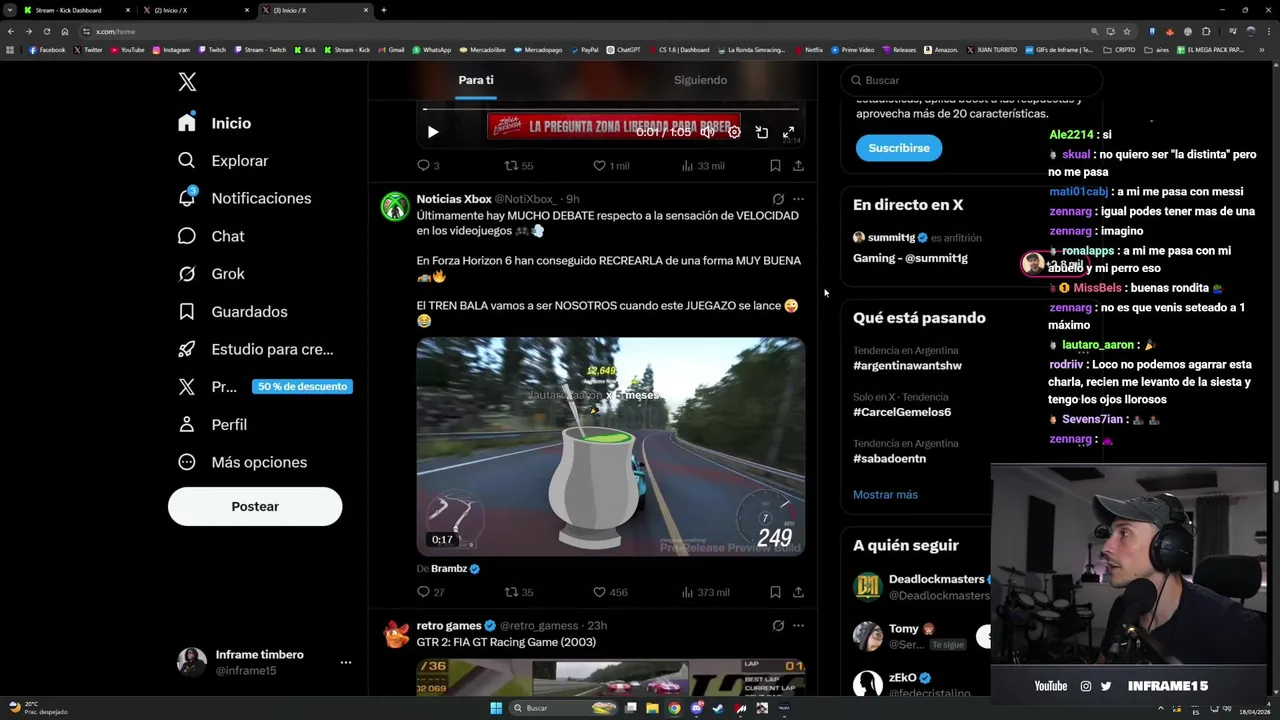Open Steam from the taskbar
1280x720 pixels.
point(718,708)
